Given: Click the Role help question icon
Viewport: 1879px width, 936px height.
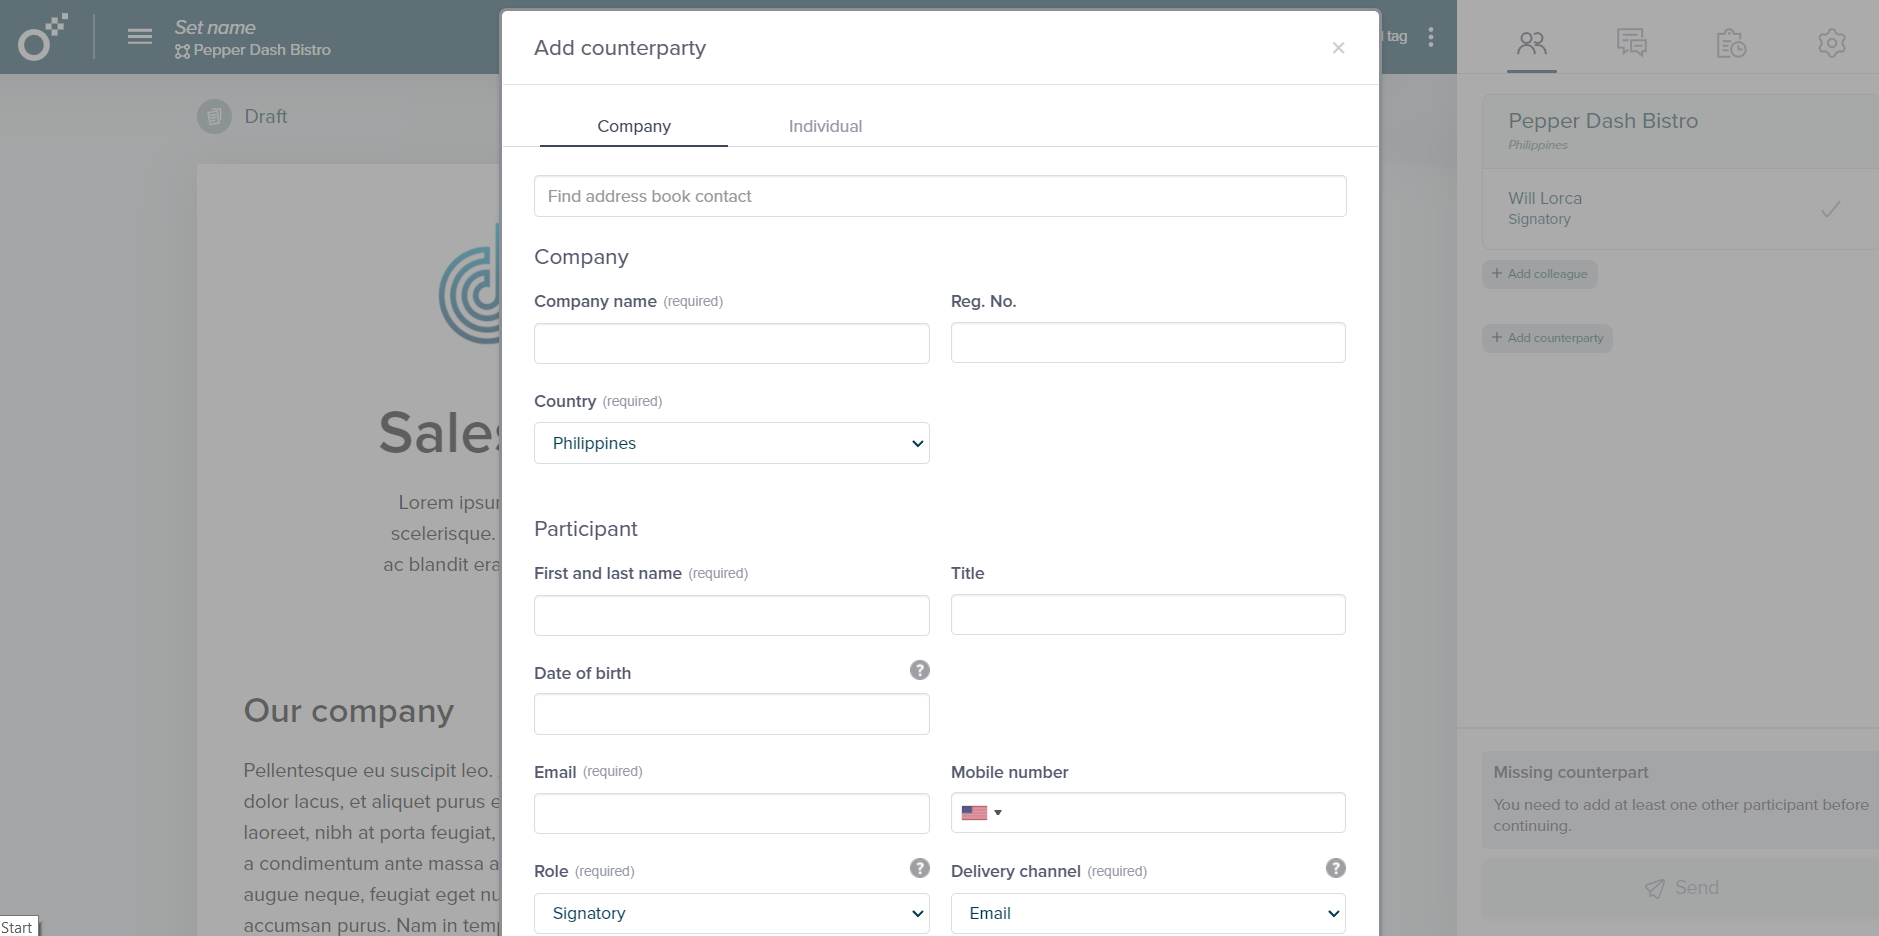Looking at the screenshot, I should click(x=919, y=868).
